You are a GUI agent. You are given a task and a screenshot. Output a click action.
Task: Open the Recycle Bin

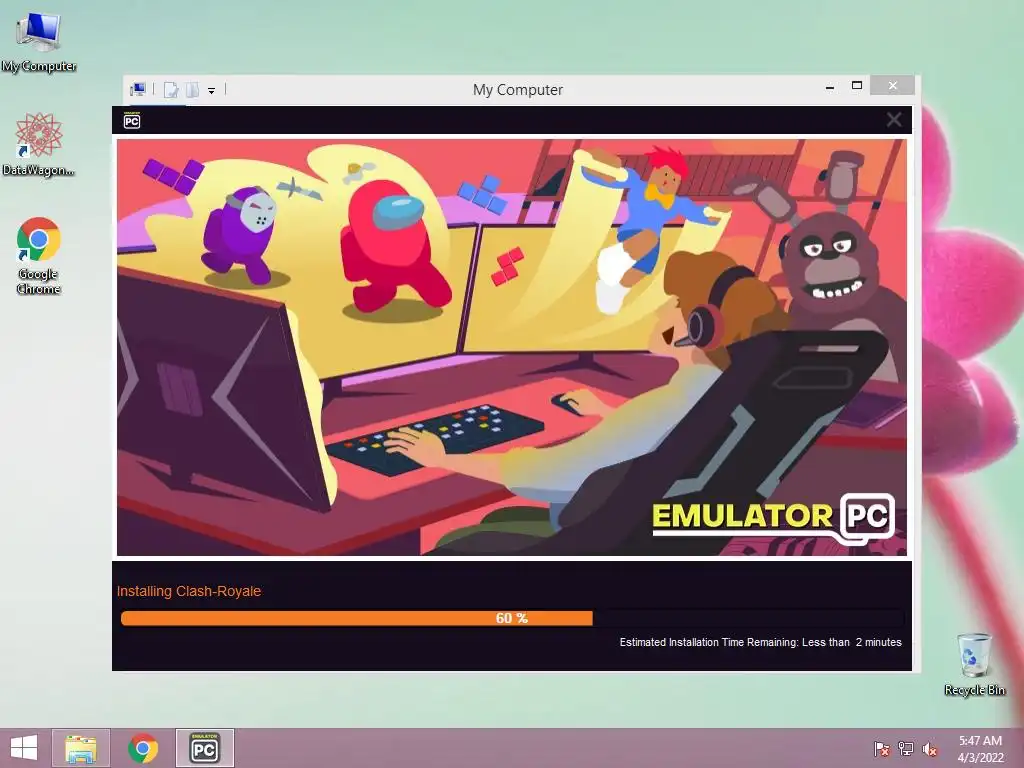[x=974, y=664]
